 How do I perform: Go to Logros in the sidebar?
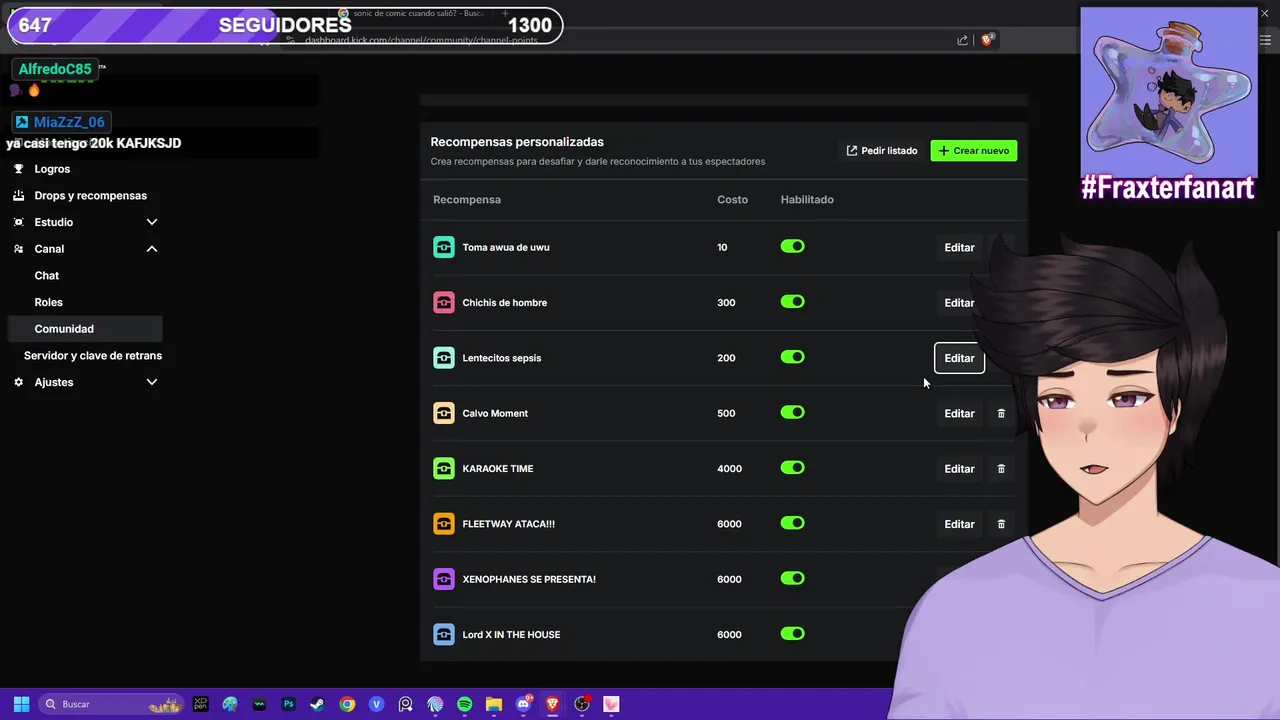pos(52,169)
